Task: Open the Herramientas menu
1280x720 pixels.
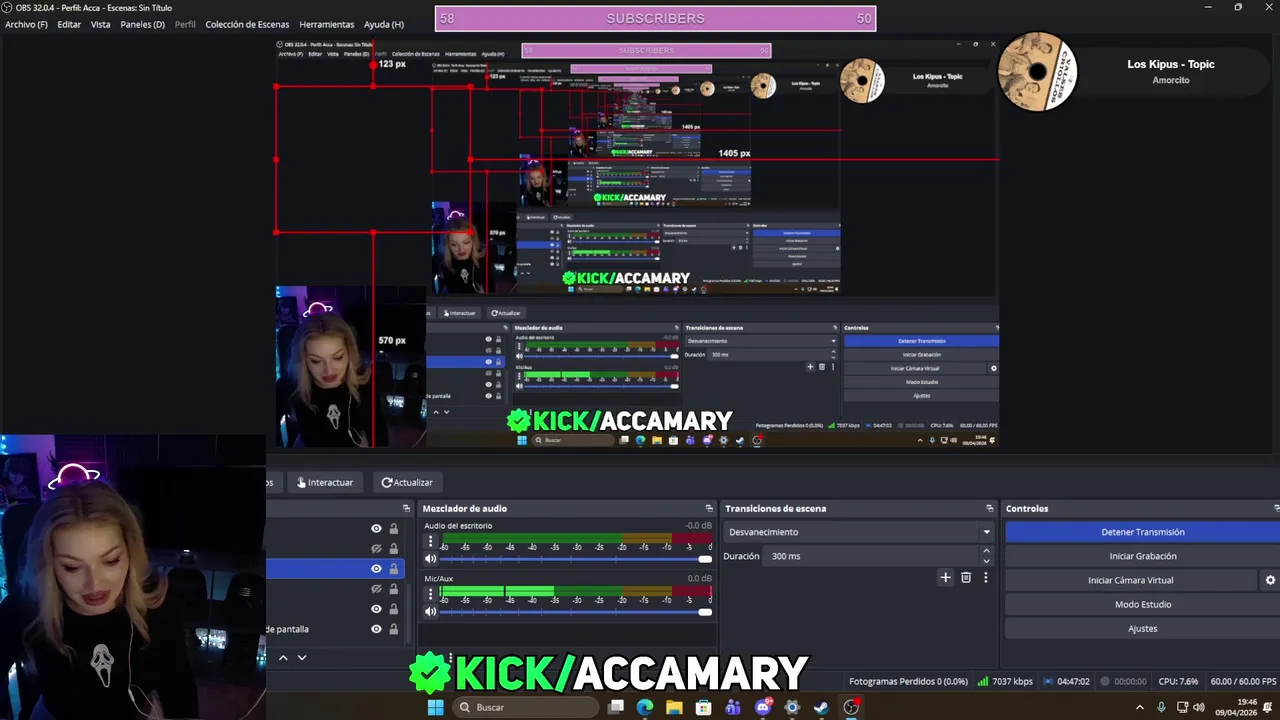Action: (327, 24)
